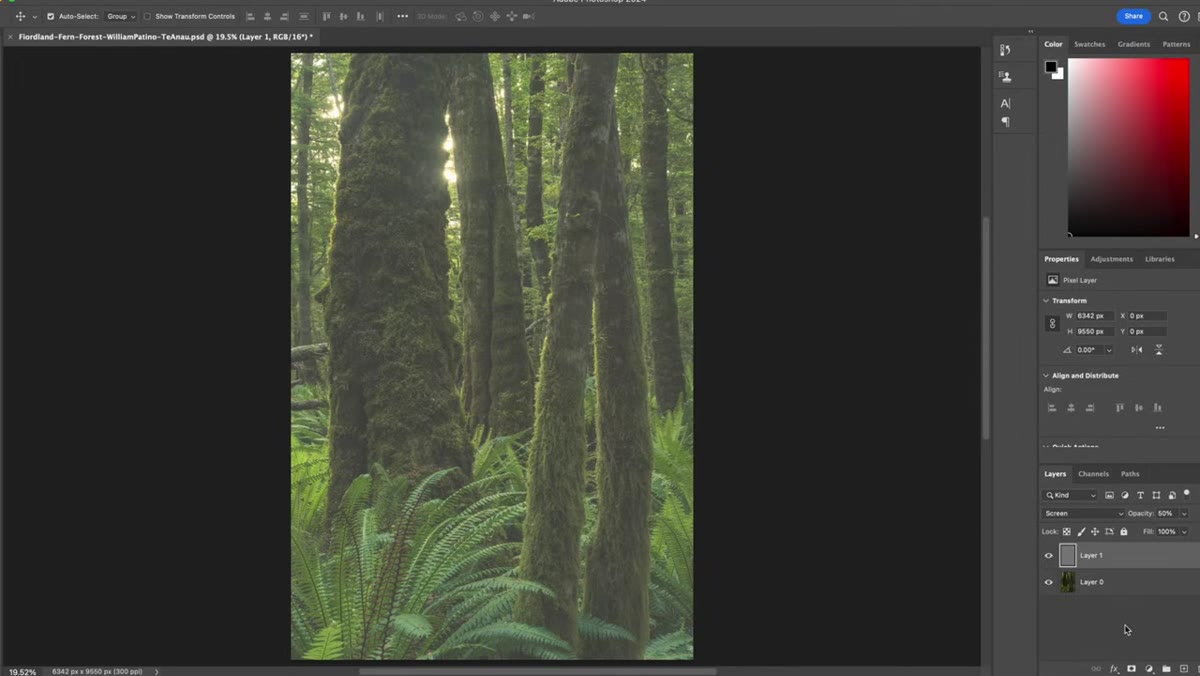Filter layers by pixel layers icon
Viewport: 1200px width, 676px height.
[1109, 495]
